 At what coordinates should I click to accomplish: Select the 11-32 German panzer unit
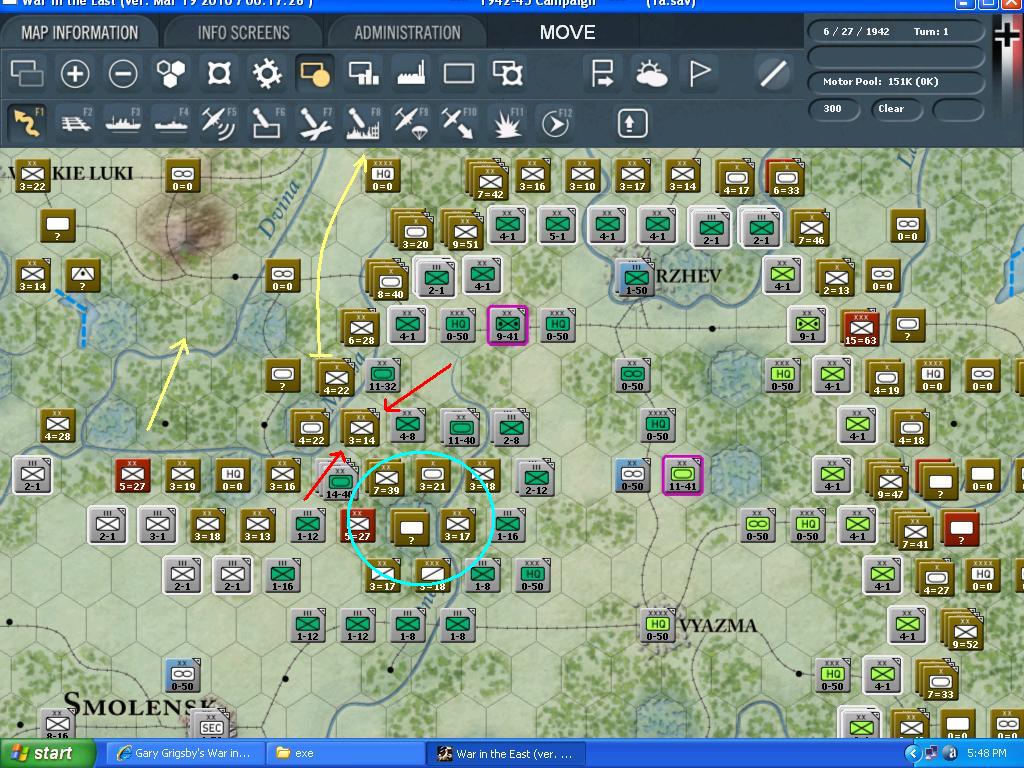[x=383, y=376]
